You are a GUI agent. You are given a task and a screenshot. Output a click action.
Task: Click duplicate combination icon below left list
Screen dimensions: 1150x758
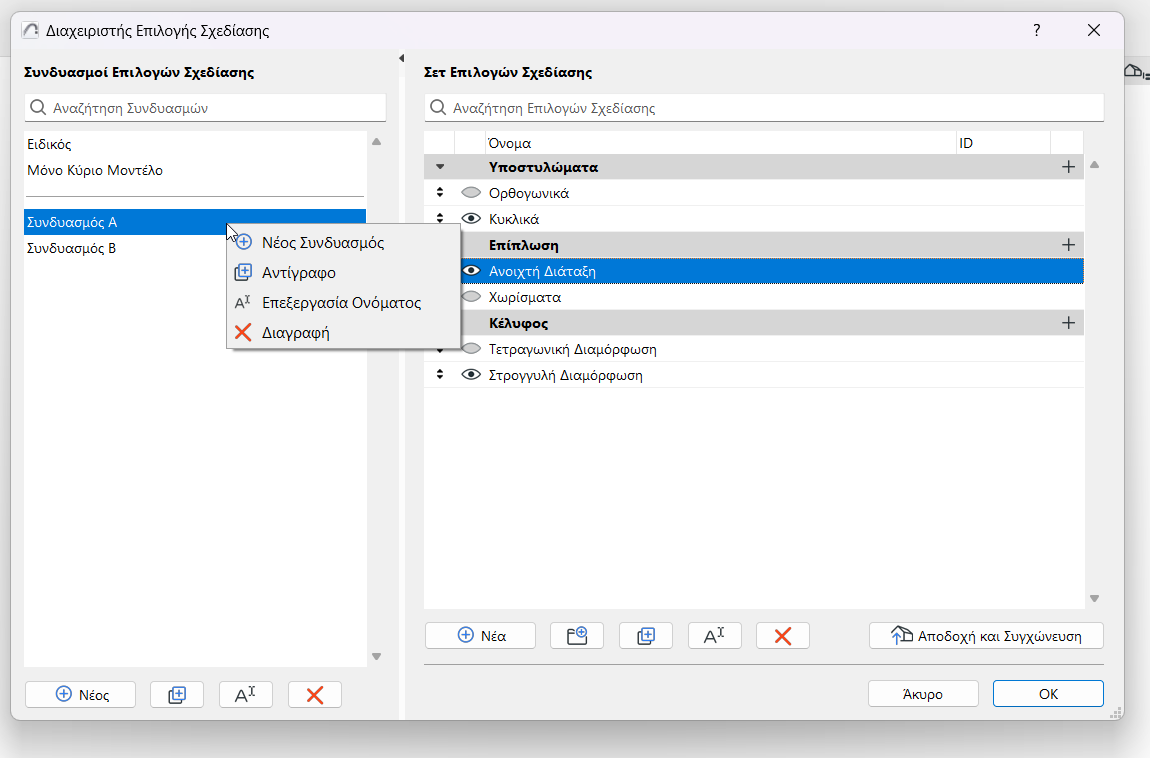177,695
